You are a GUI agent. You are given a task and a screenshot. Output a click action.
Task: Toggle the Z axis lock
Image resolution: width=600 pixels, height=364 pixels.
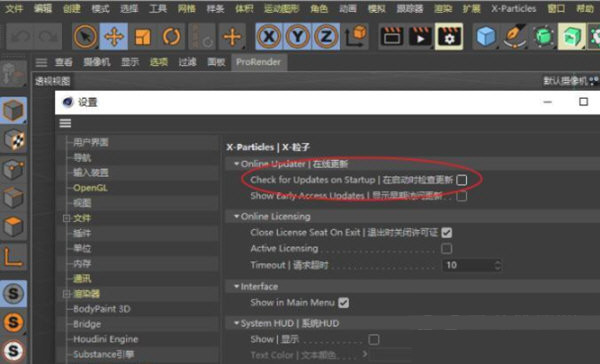click(326, 37)
